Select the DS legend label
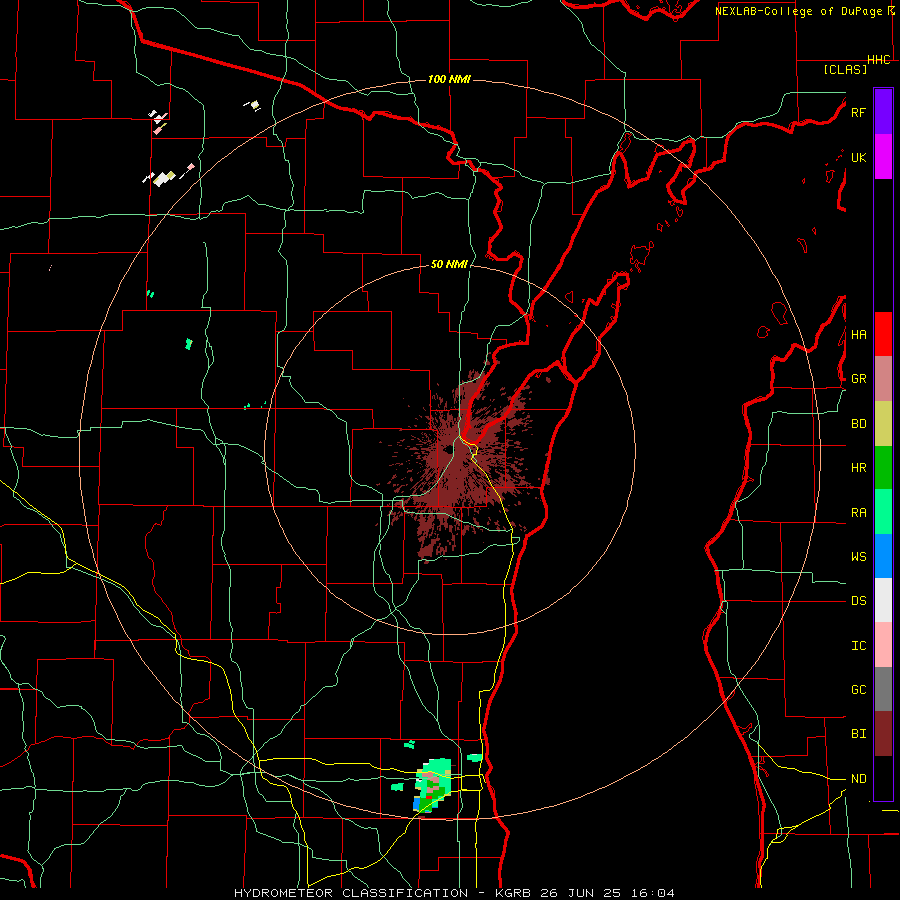The height and width of the screenshot is (900, 900). [x=858, y=601]
